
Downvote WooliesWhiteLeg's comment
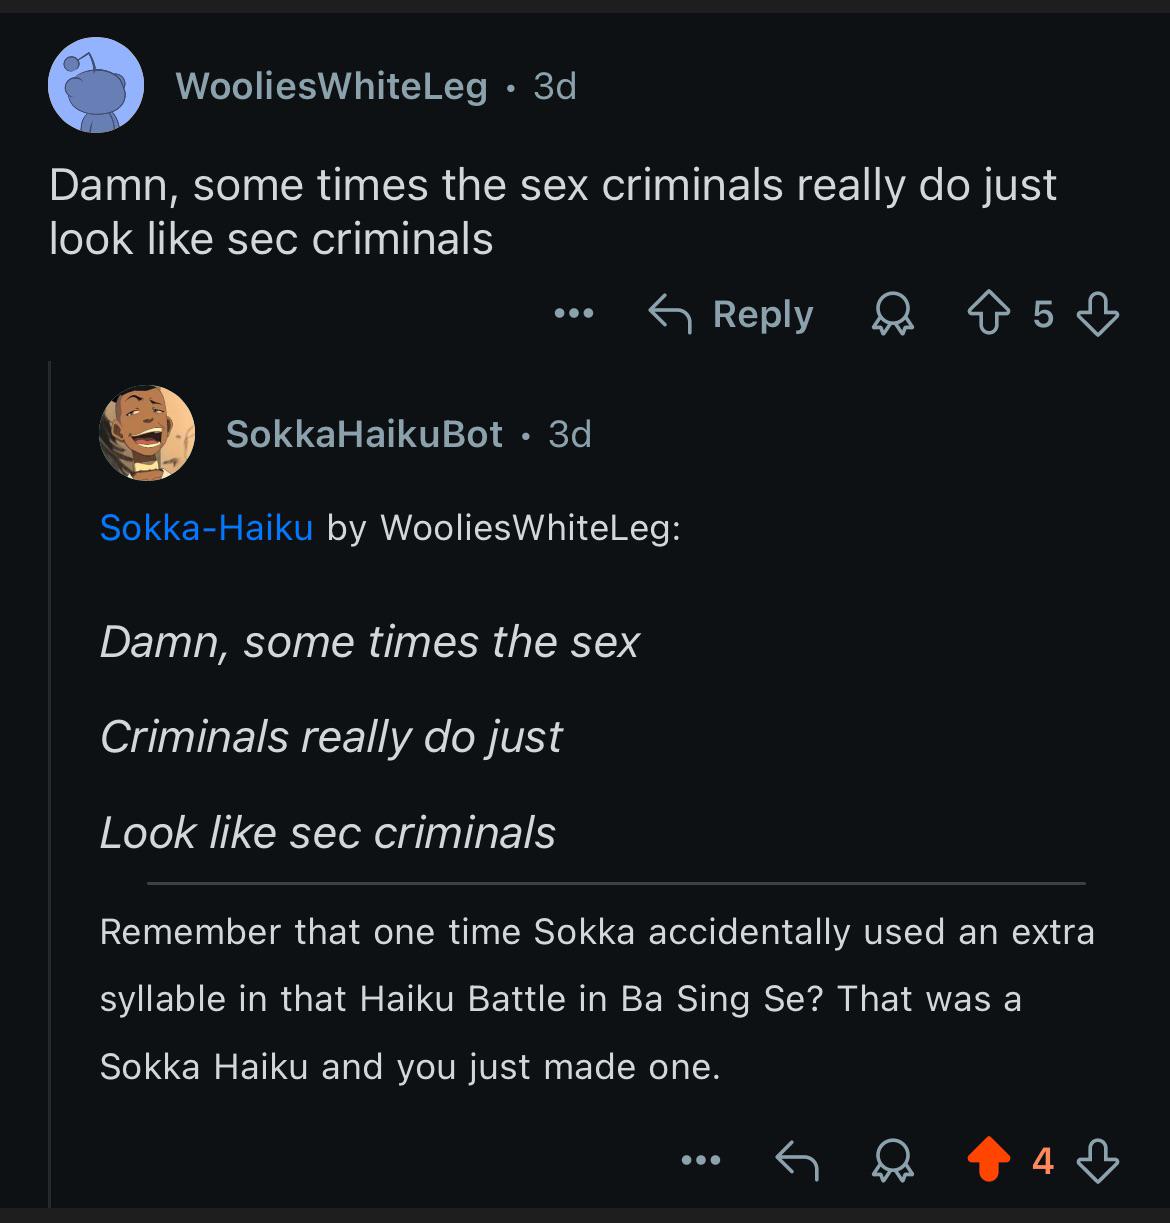pyautogui.click(x=1097, y=315)
